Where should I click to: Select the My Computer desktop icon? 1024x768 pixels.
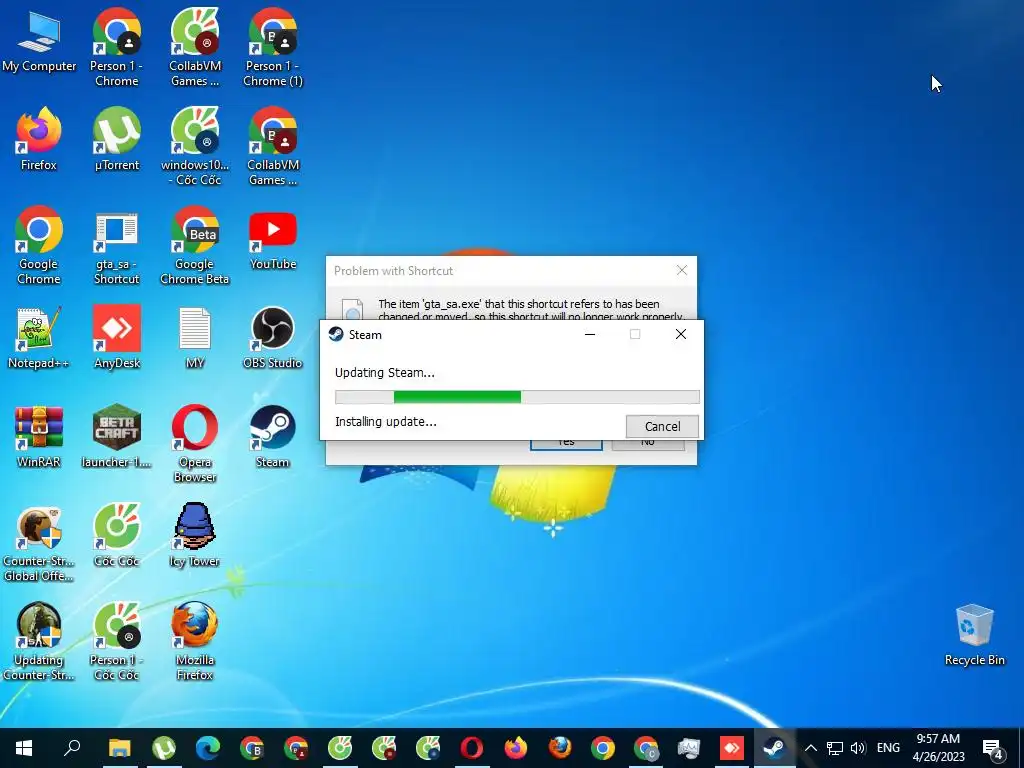(x=39, y=42)
